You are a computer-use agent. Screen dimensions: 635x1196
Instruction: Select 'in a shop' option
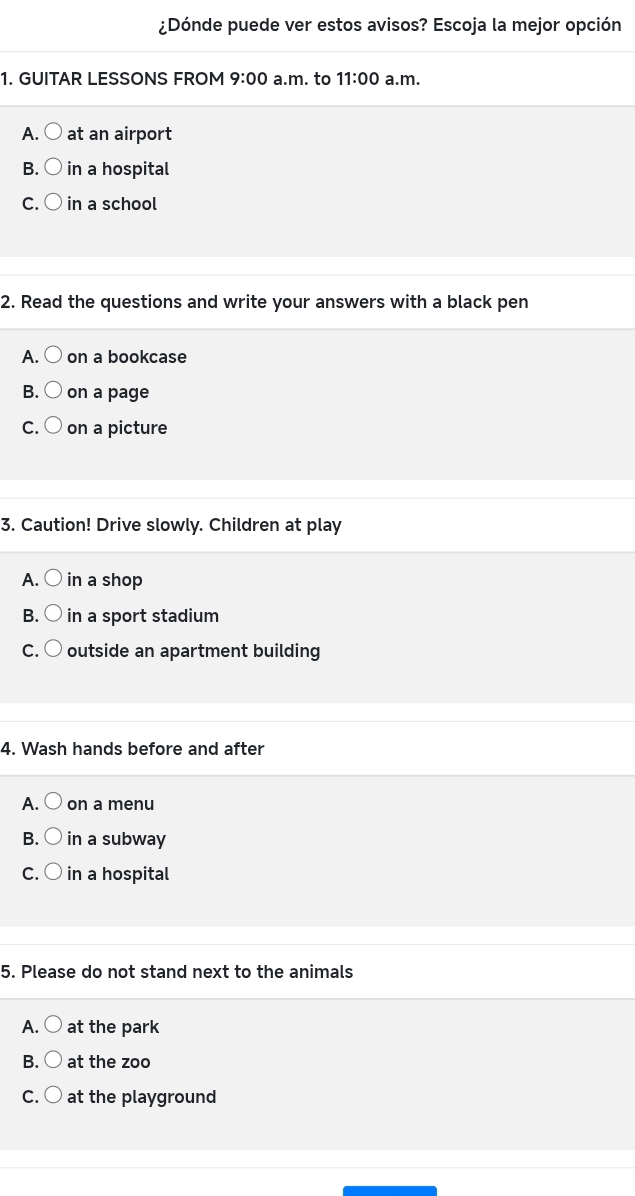pos(55,579)
